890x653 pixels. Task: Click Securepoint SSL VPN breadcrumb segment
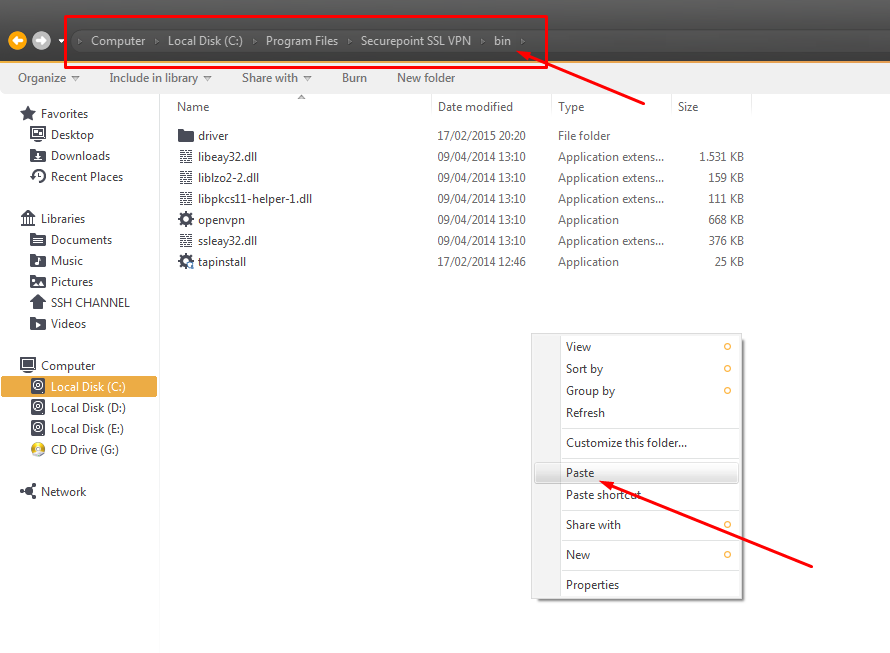click(x=415, y=41)
